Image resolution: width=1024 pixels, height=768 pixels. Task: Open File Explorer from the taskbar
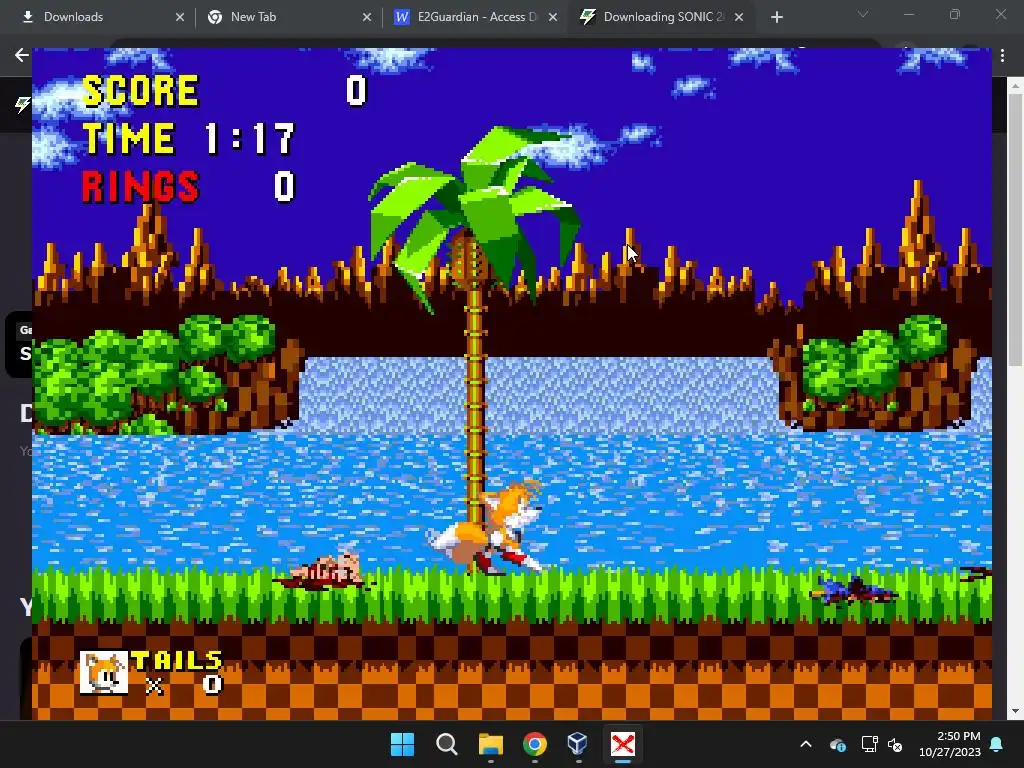(490, 744)
